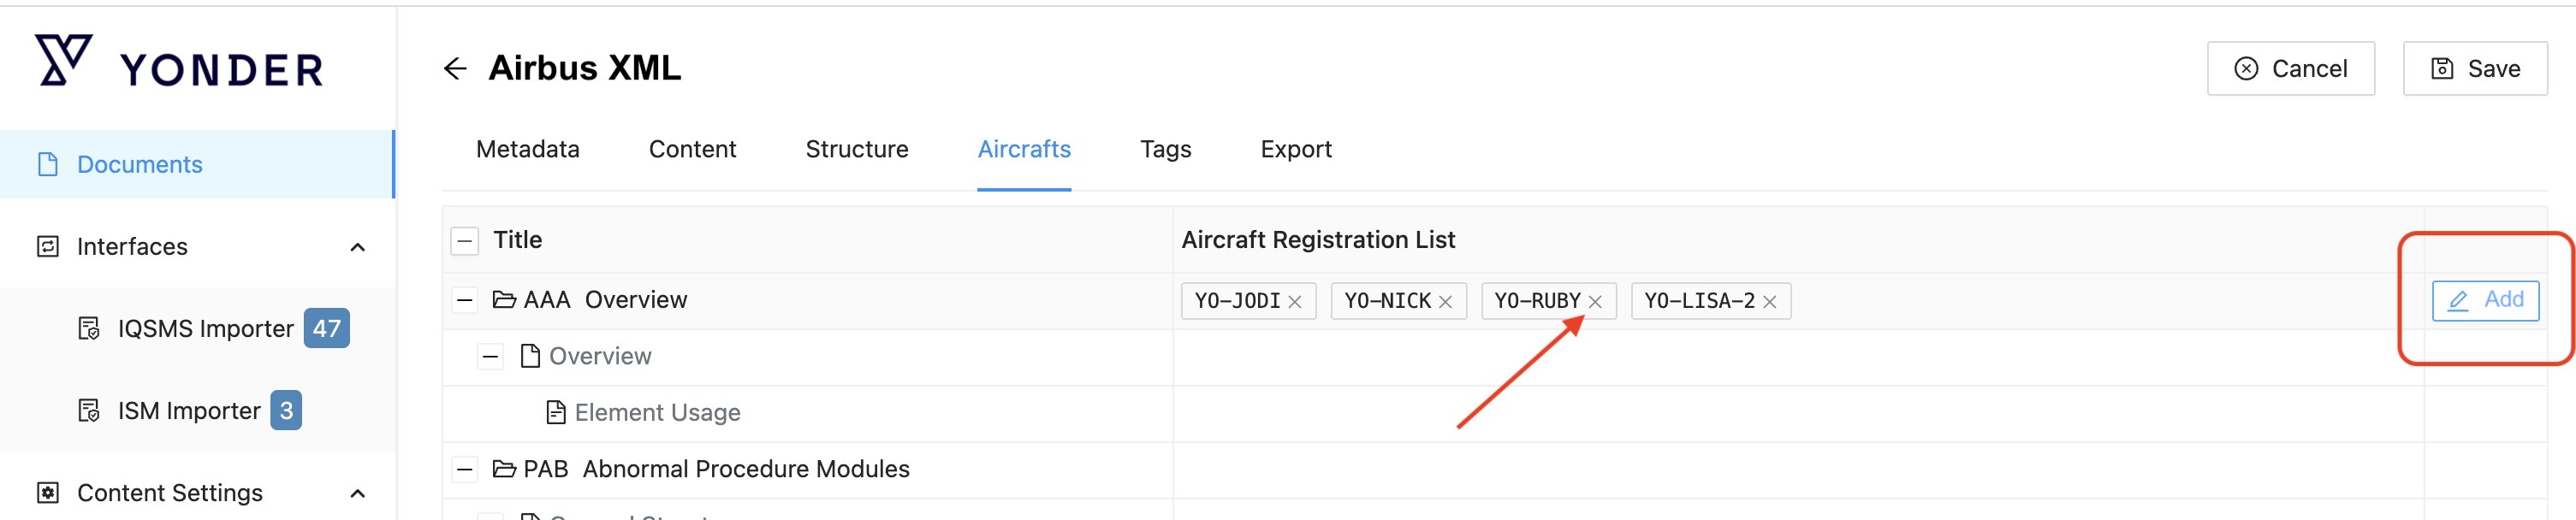This screenshot has height=520, width=2576.
Task: Open the IQSMS Importer interface
Action: pyautogui.click(x=205, y=329)
